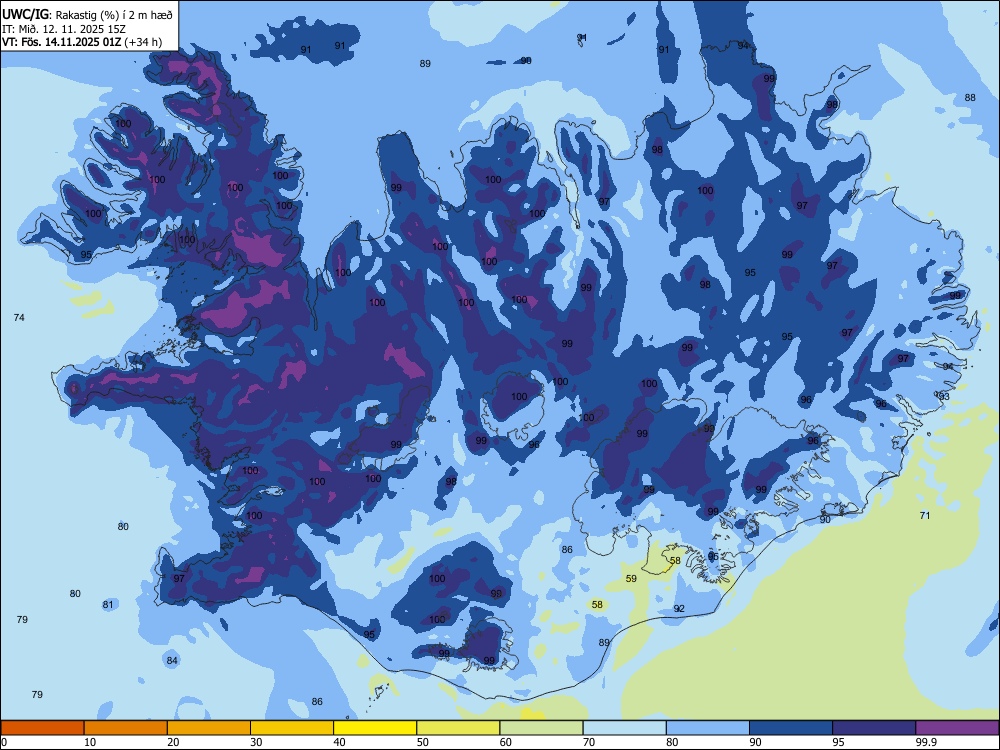Select the '81' humidity value on the map
1000x750 pixels.
click(108, 605)
